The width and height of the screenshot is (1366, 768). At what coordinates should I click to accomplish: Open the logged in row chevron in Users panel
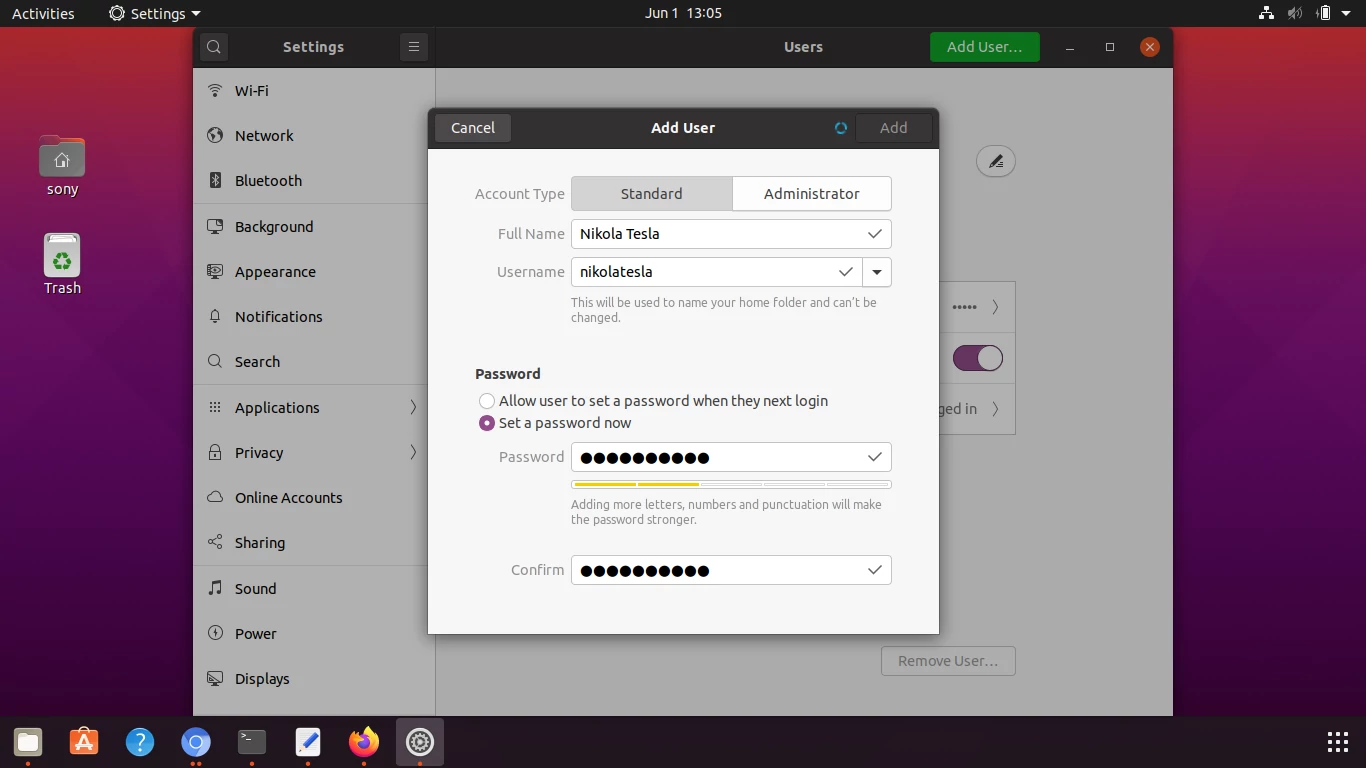coord(995,409)
